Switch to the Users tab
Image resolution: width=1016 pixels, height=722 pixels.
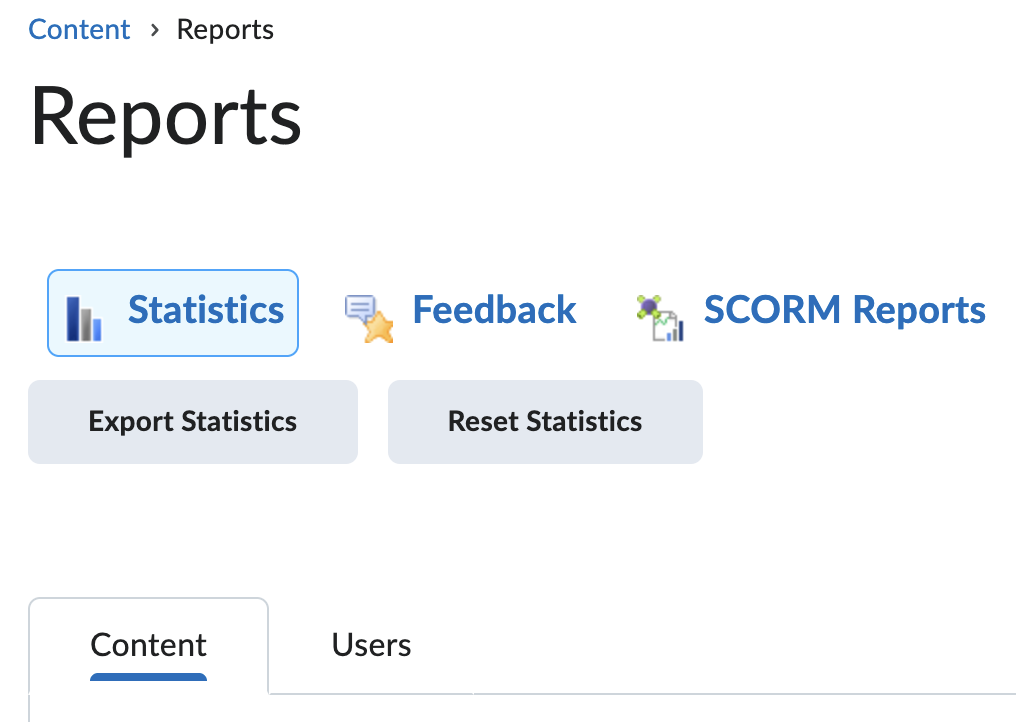[x=370, y=645]
